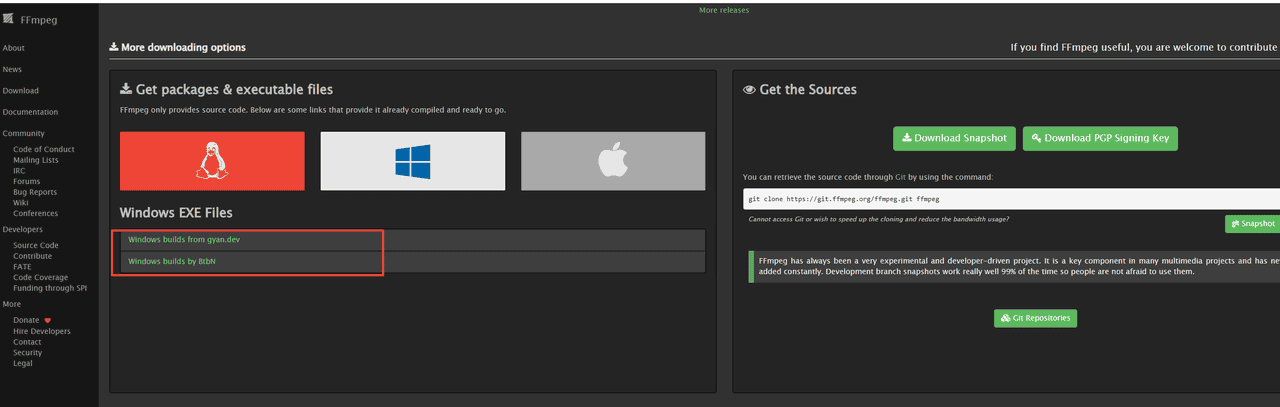Click the git clone command field
Screen dimensions: 1280x407
coord(1010,199)
